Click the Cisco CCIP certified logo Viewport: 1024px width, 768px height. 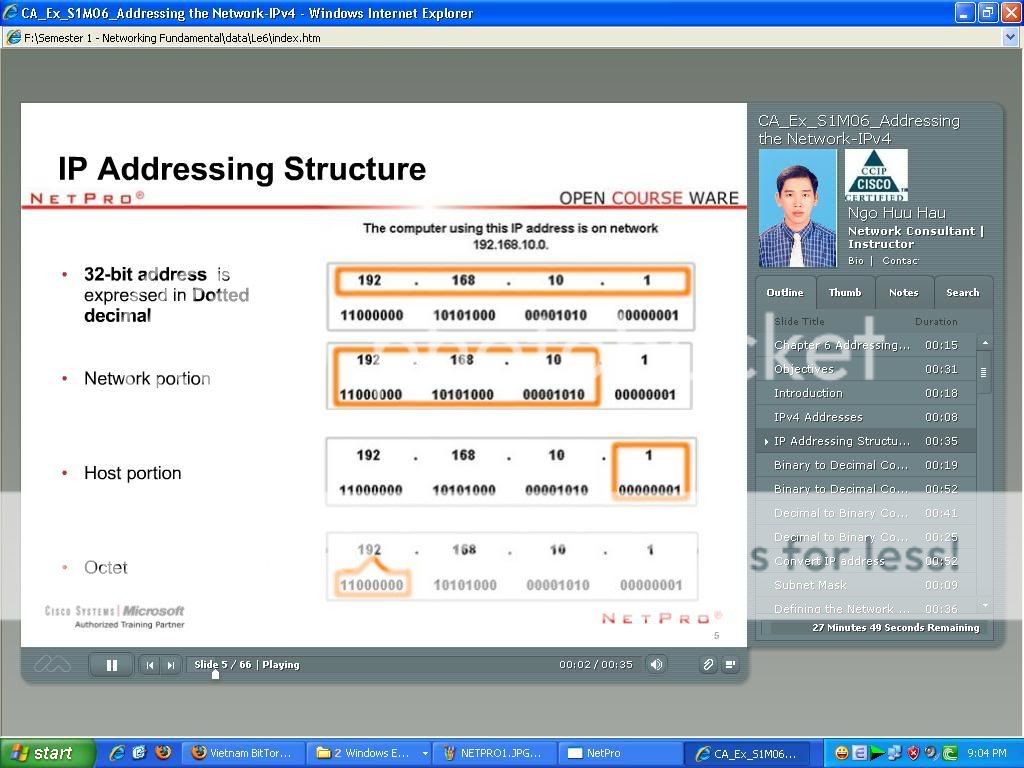[x=876, y=176]
